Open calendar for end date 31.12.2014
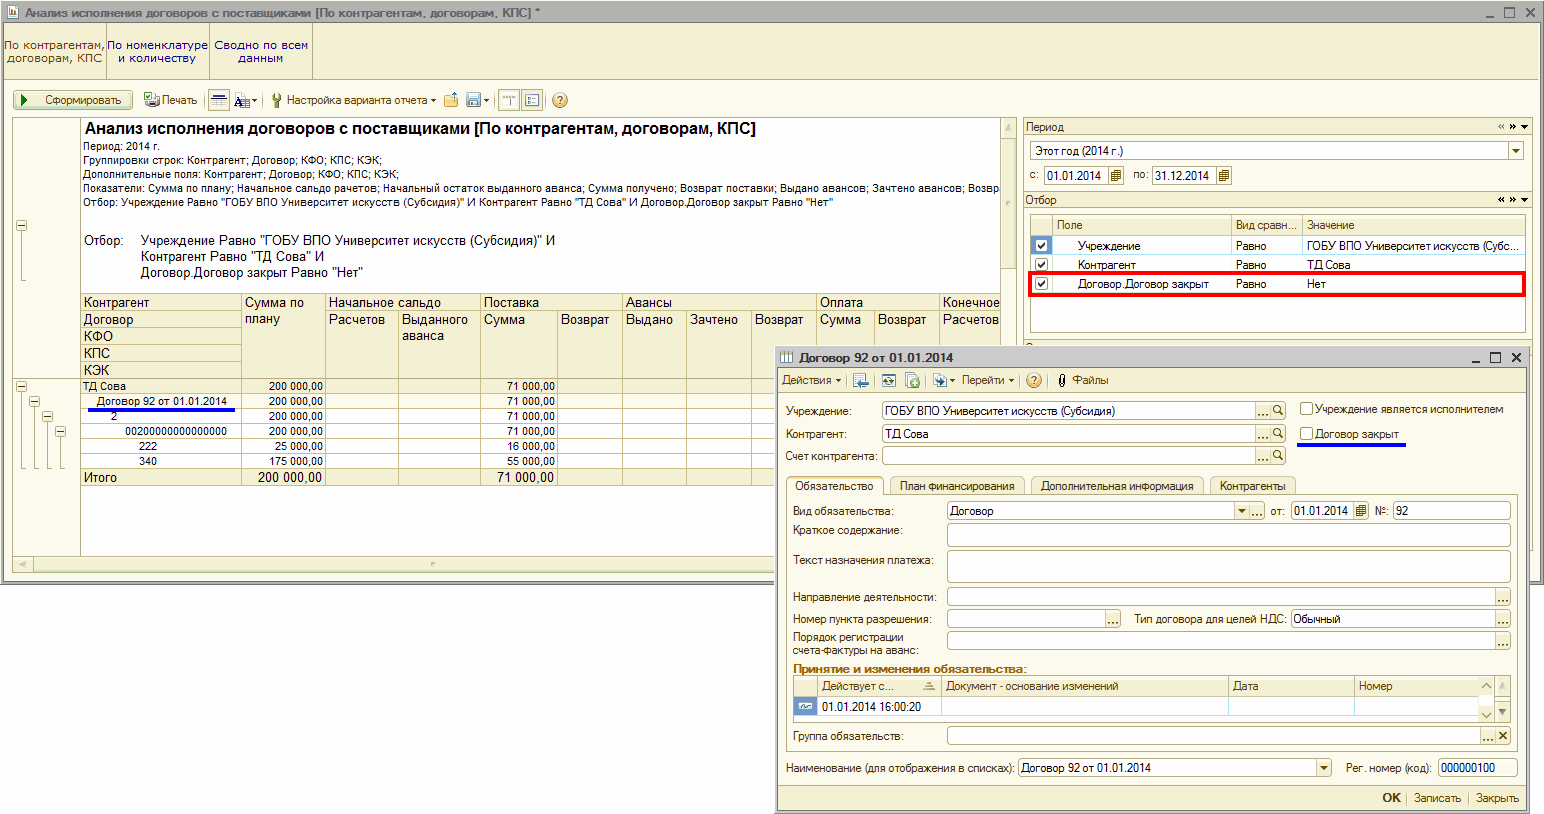Viewport: 1544px width, 814px height. (1224, 175)
